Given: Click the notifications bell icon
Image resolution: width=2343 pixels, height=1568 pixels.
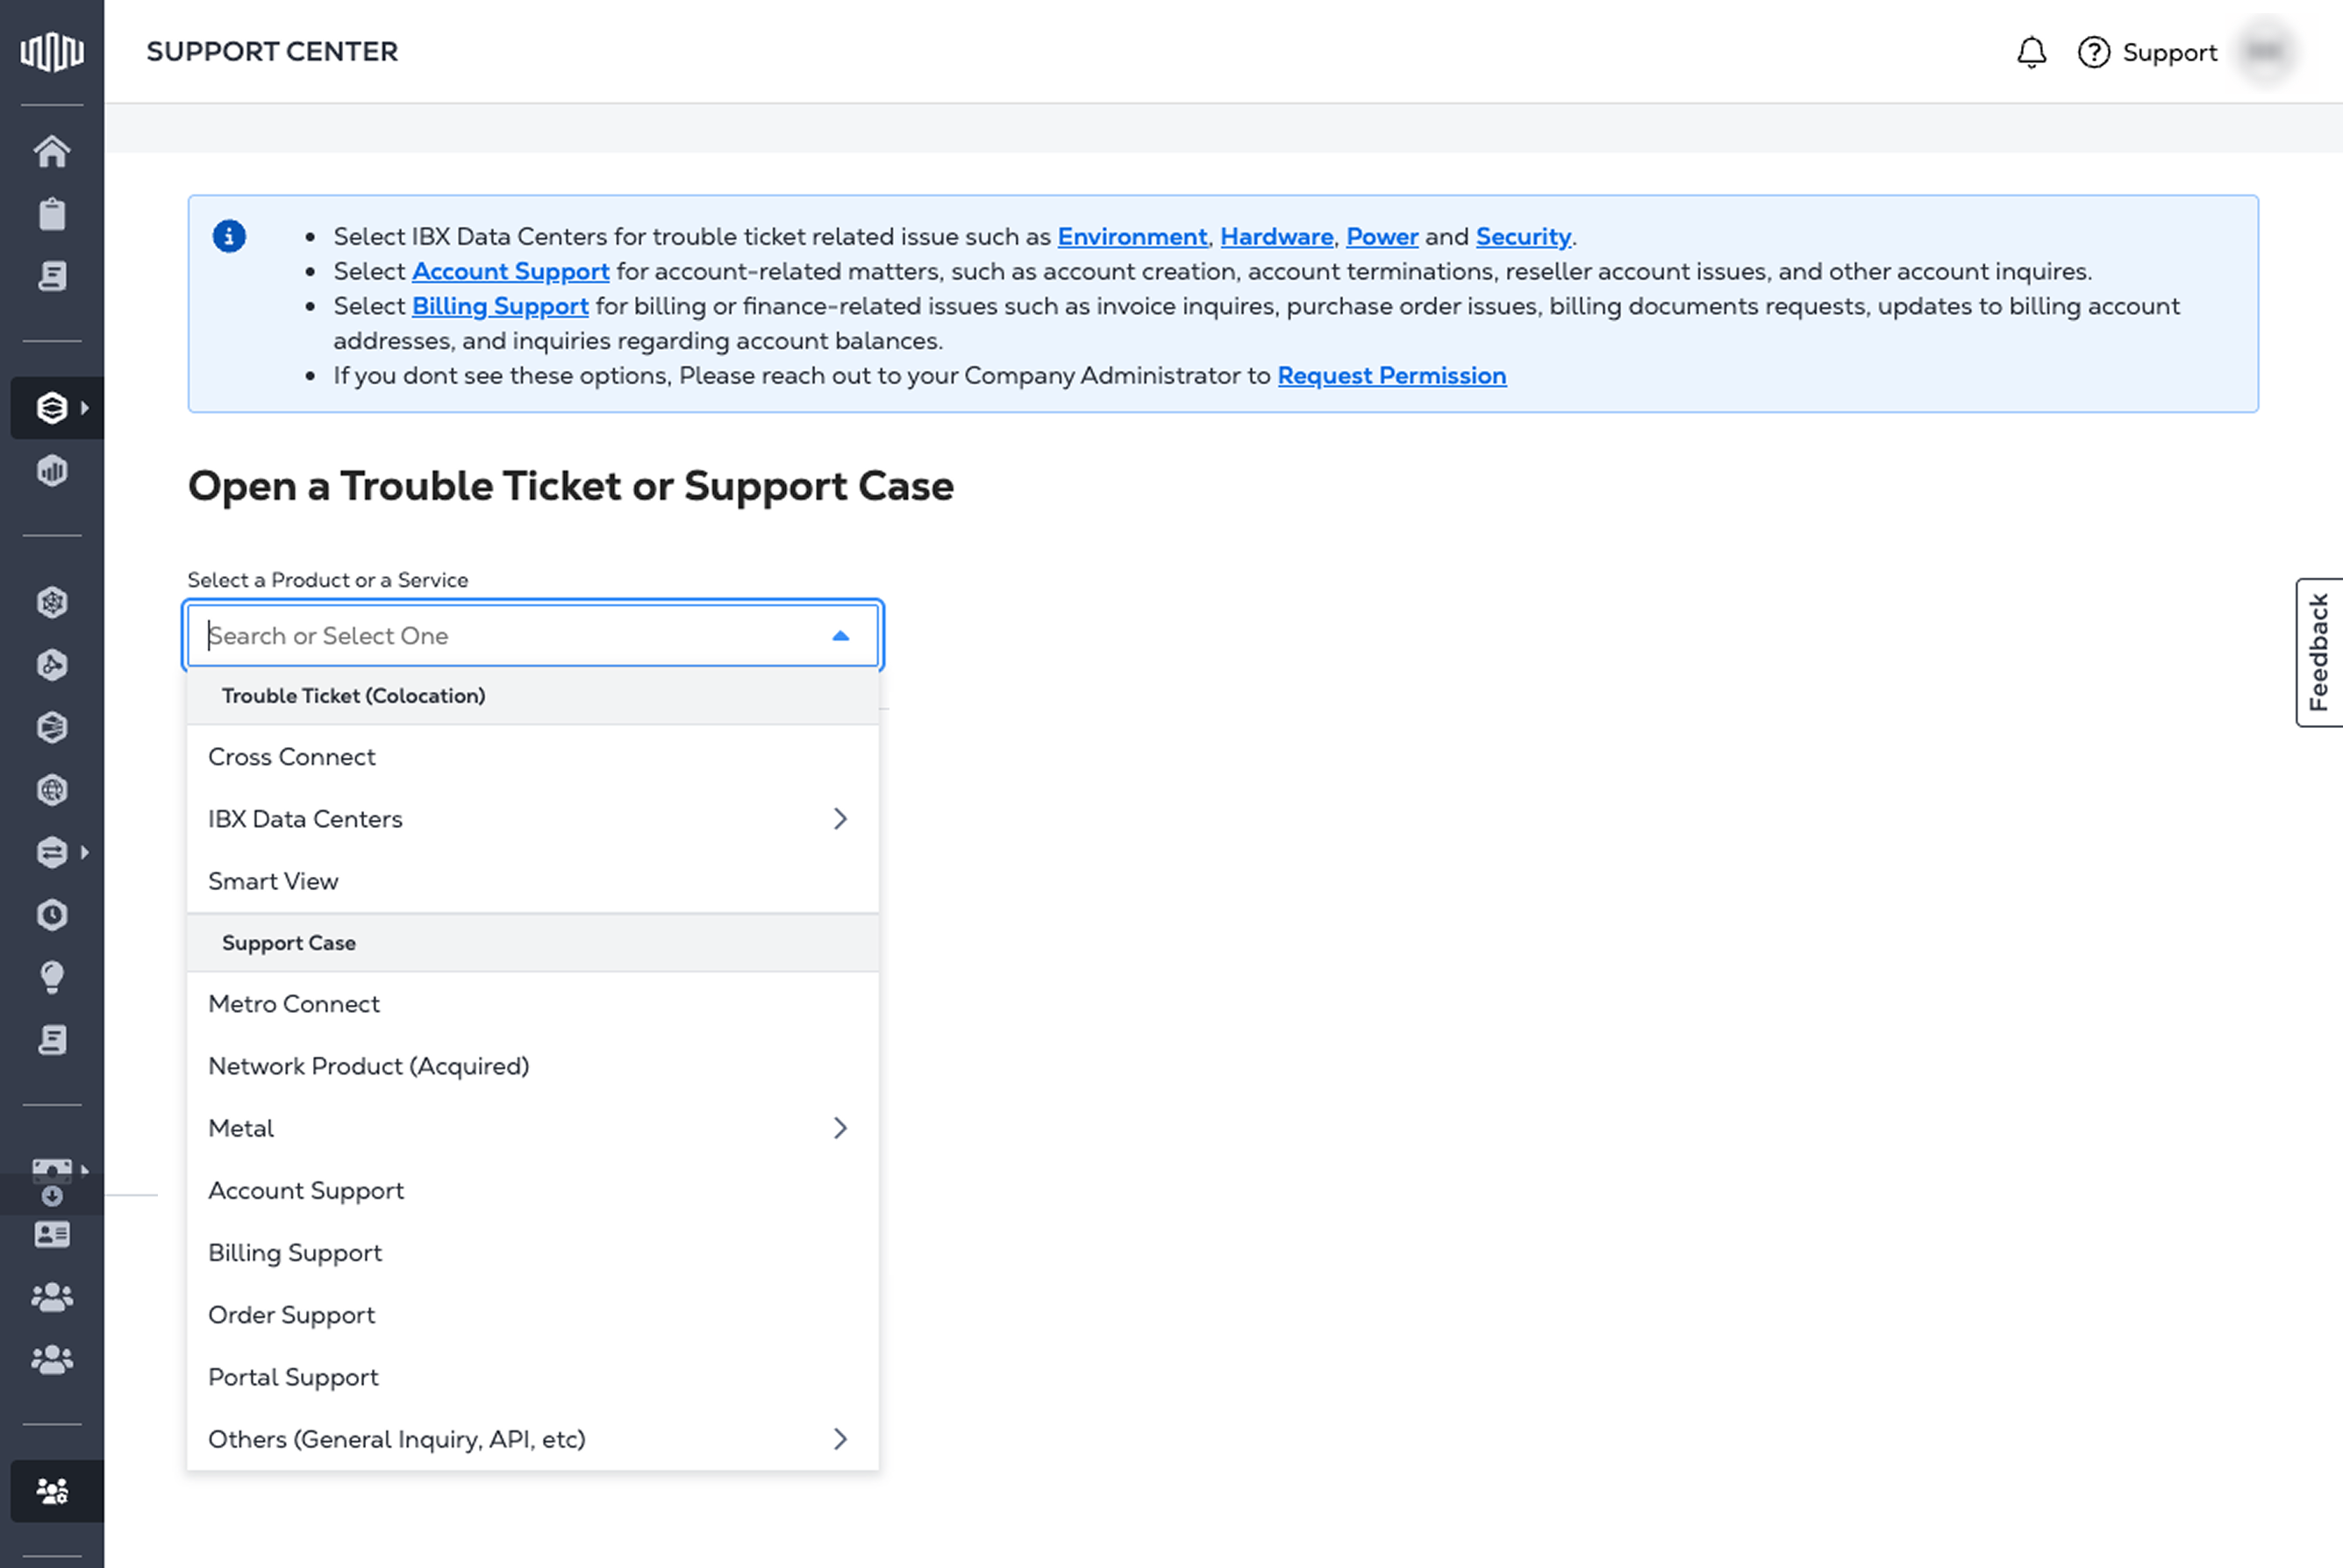Looking at the screenshot, I should click(x=2031, y=52).
